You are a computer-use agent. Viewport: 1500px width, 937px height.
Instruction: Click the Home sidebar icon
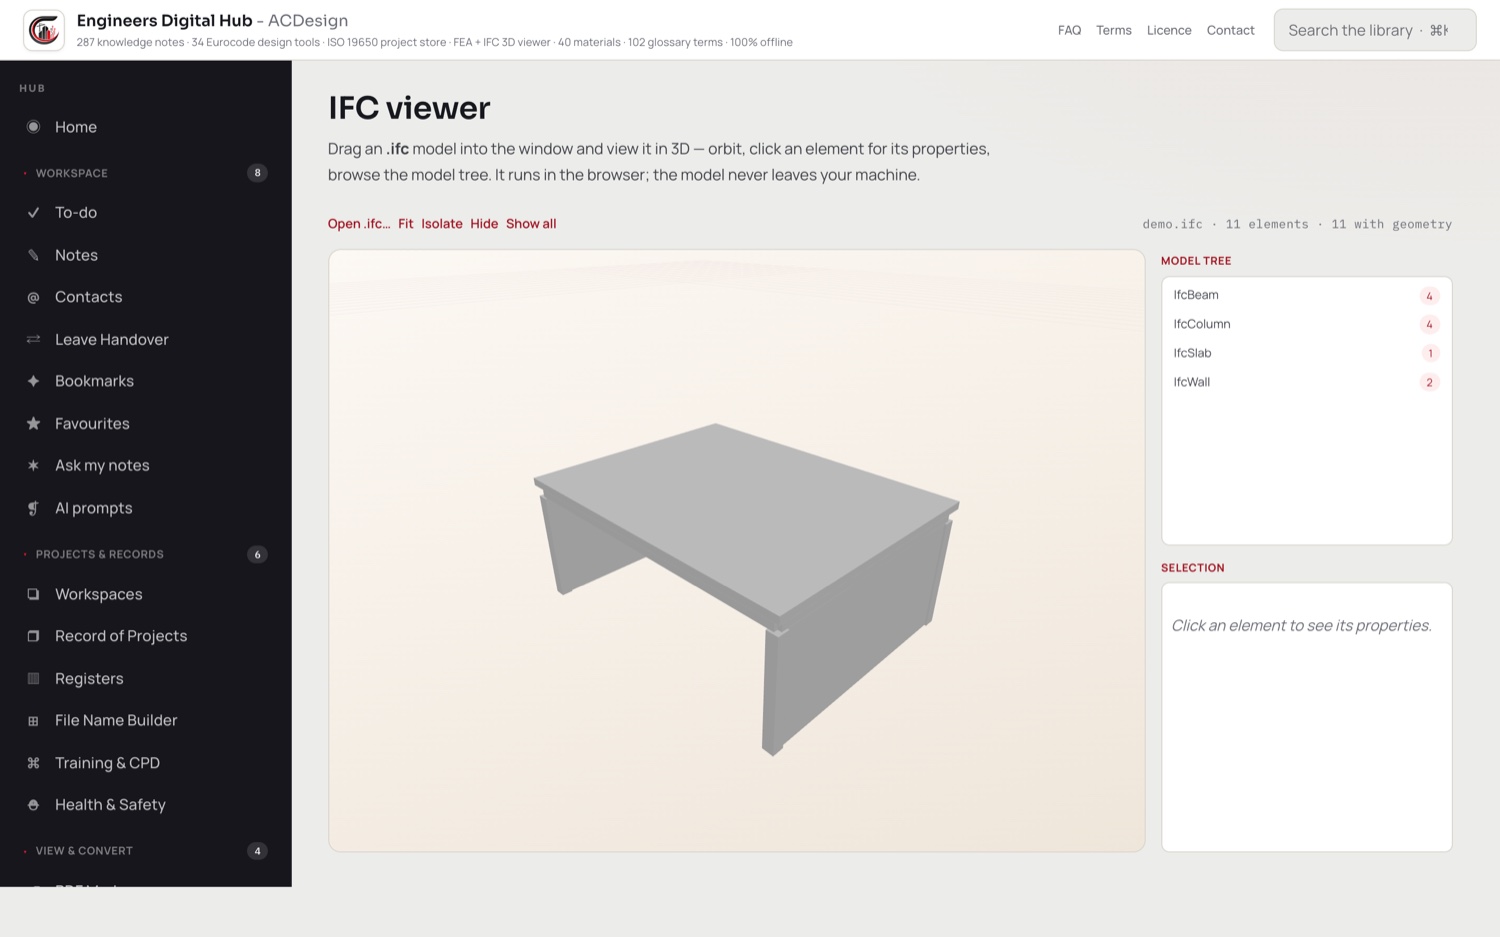coord(33,127)
